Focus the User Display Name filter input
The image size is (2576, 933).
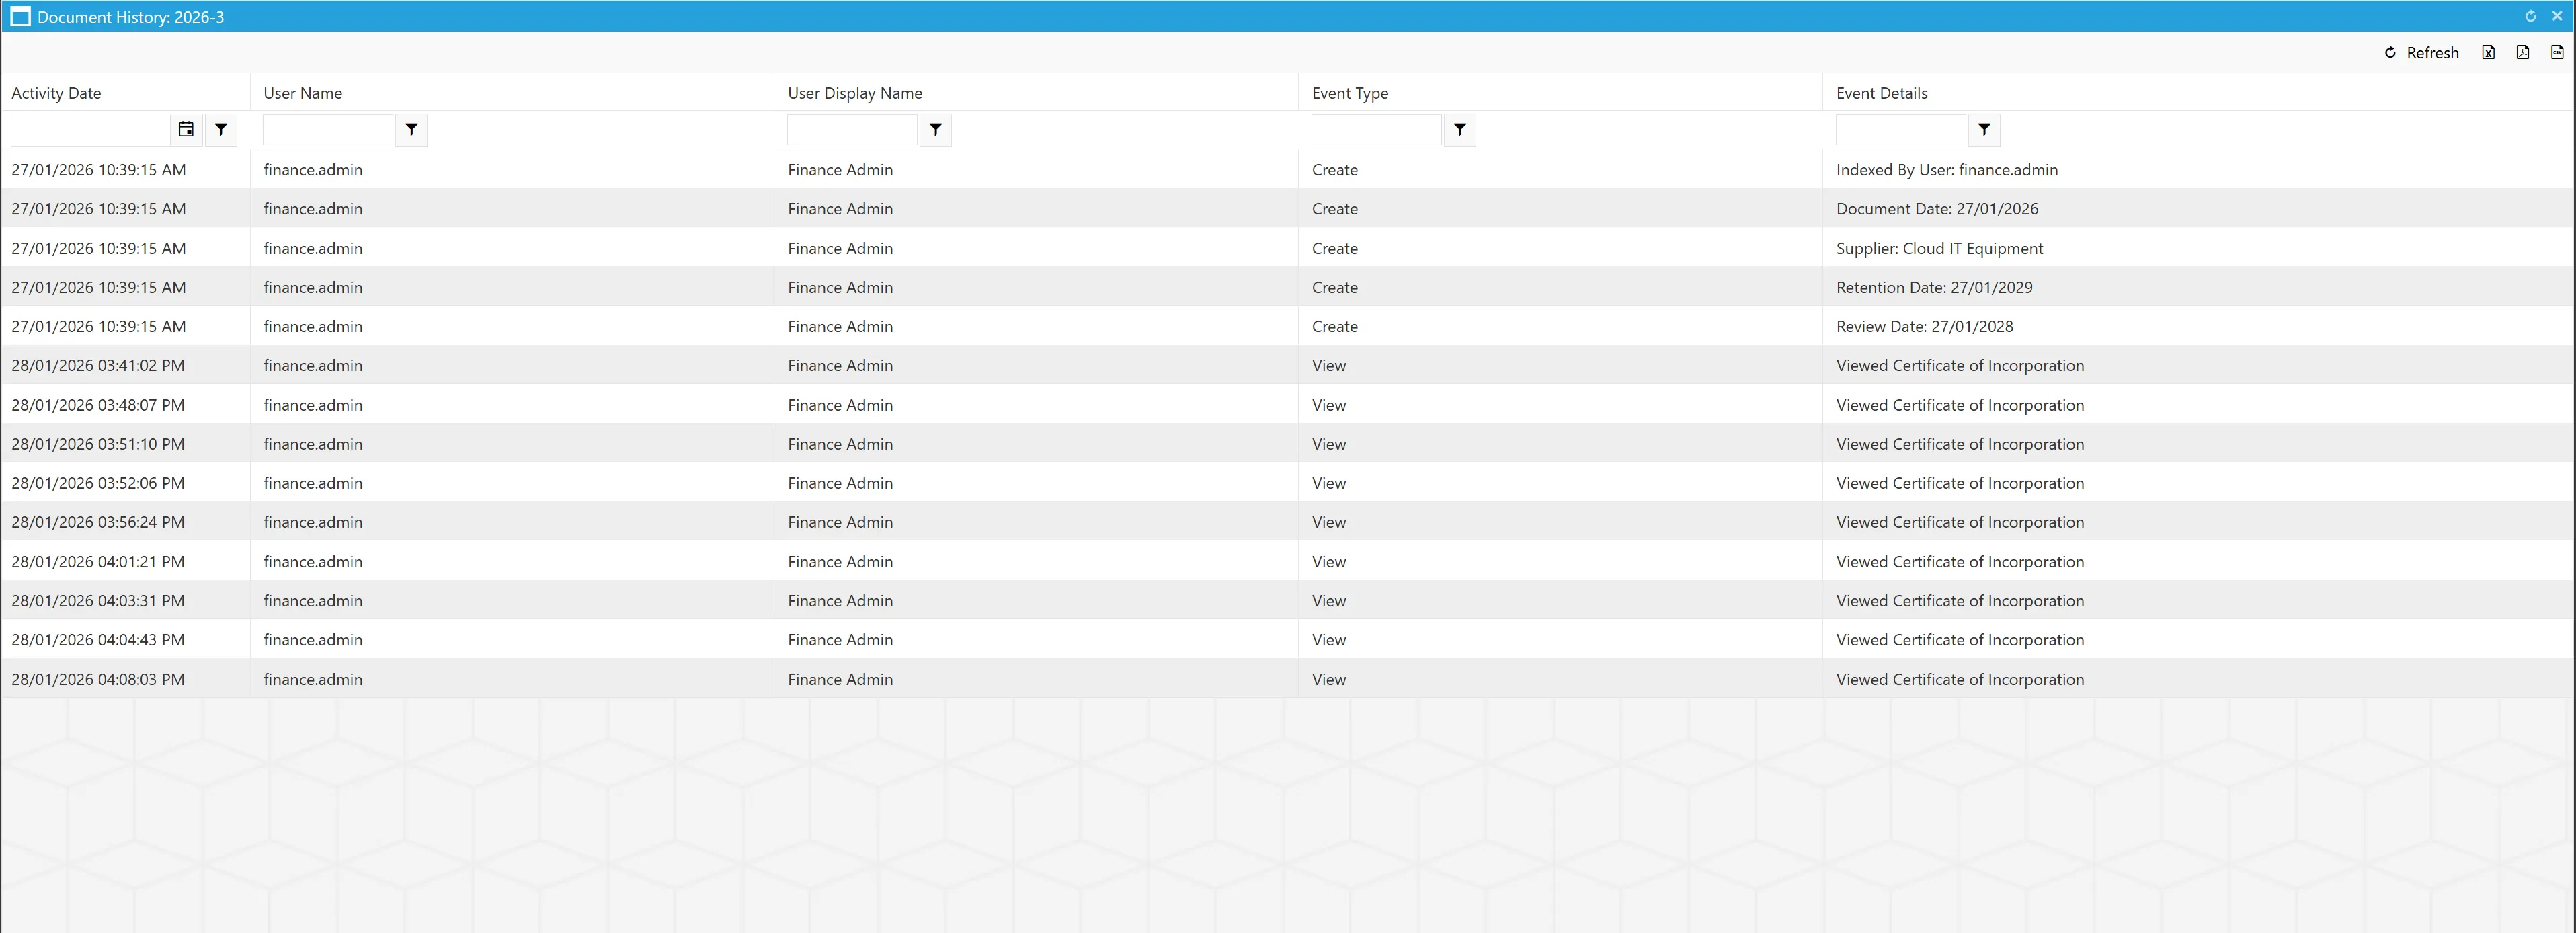pos(852,130)
